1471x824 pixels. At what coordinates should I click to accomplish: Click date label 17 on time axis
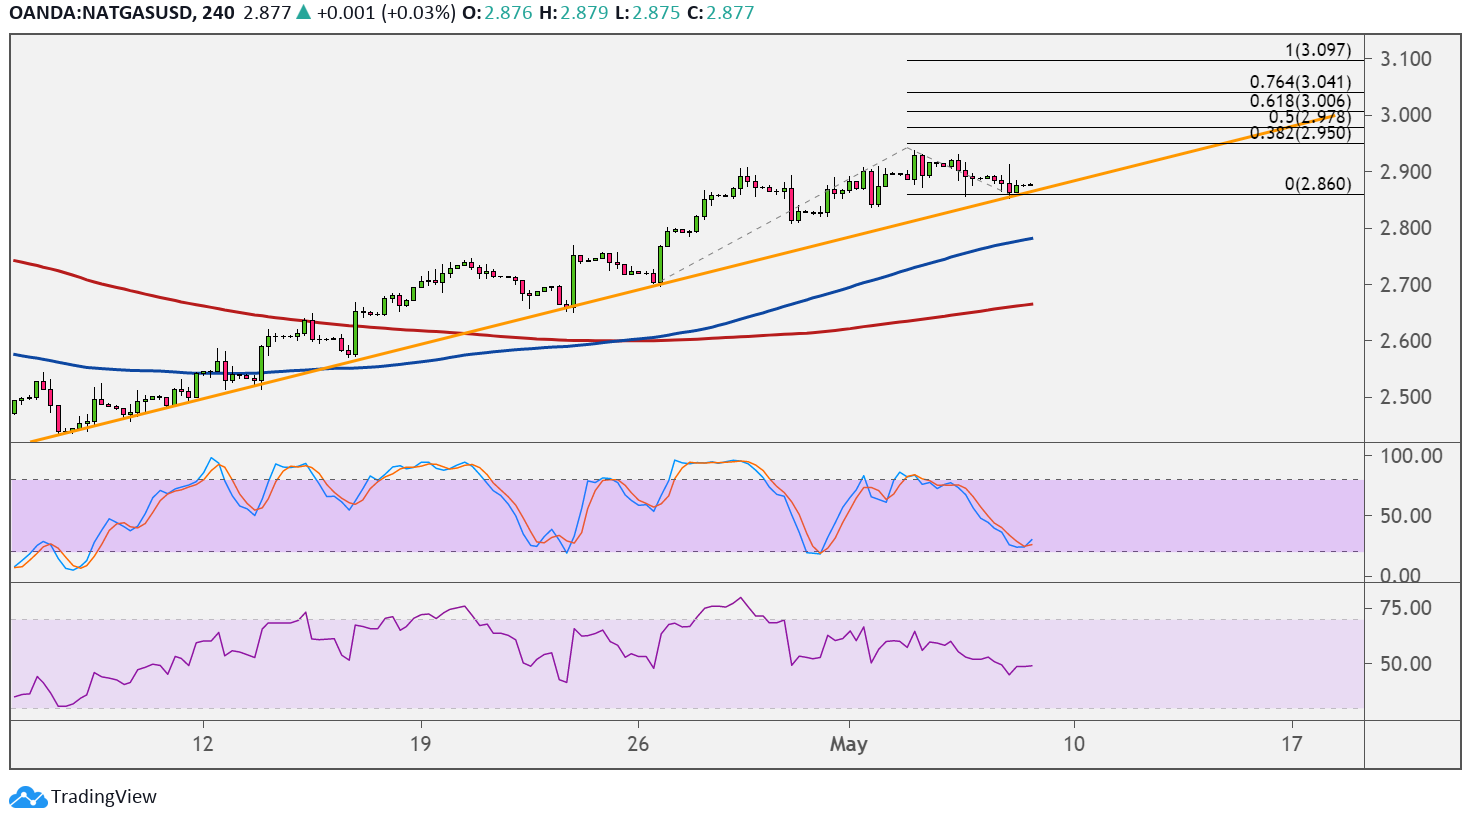tap(1292, 744)
